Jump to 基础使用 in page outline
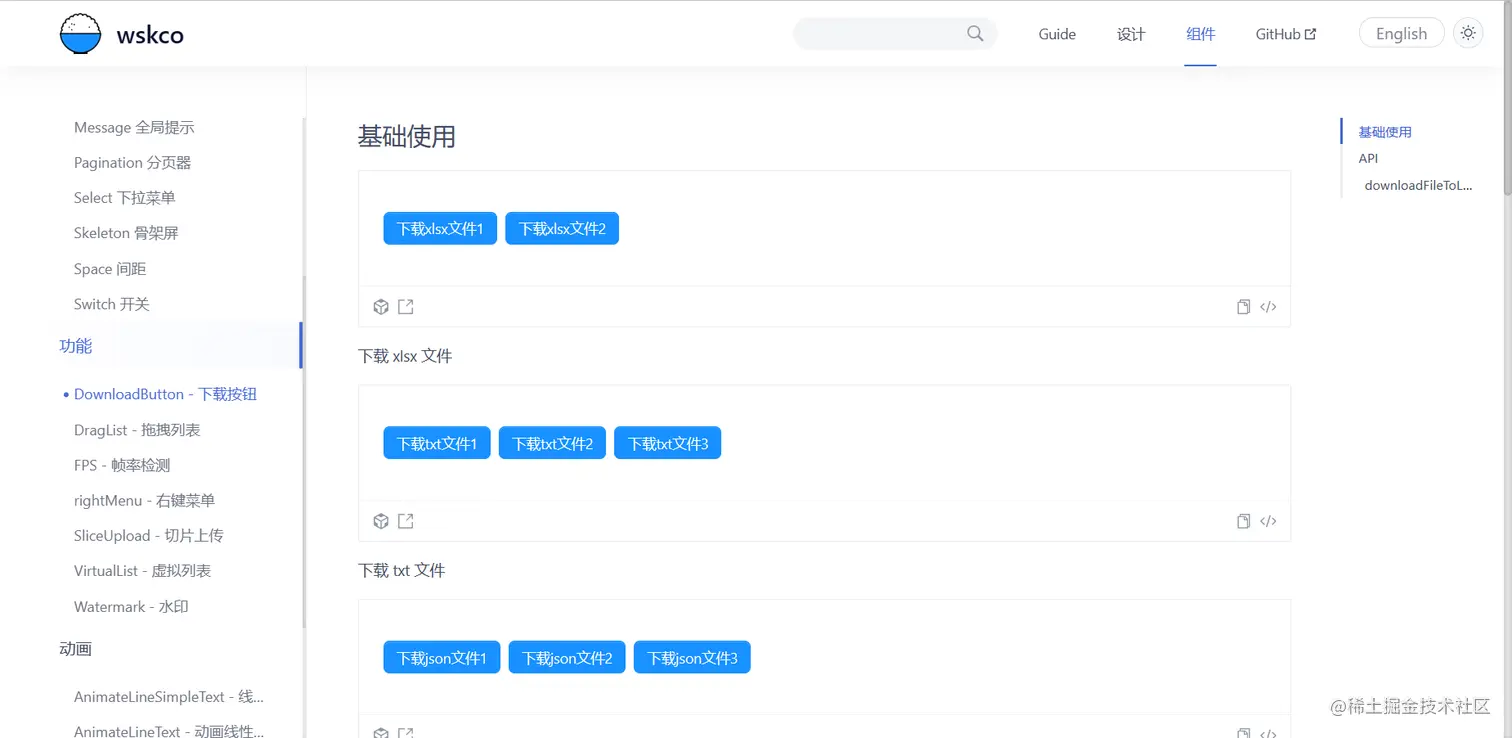Screen dimensions: 1512x738 coord(1385,132)
